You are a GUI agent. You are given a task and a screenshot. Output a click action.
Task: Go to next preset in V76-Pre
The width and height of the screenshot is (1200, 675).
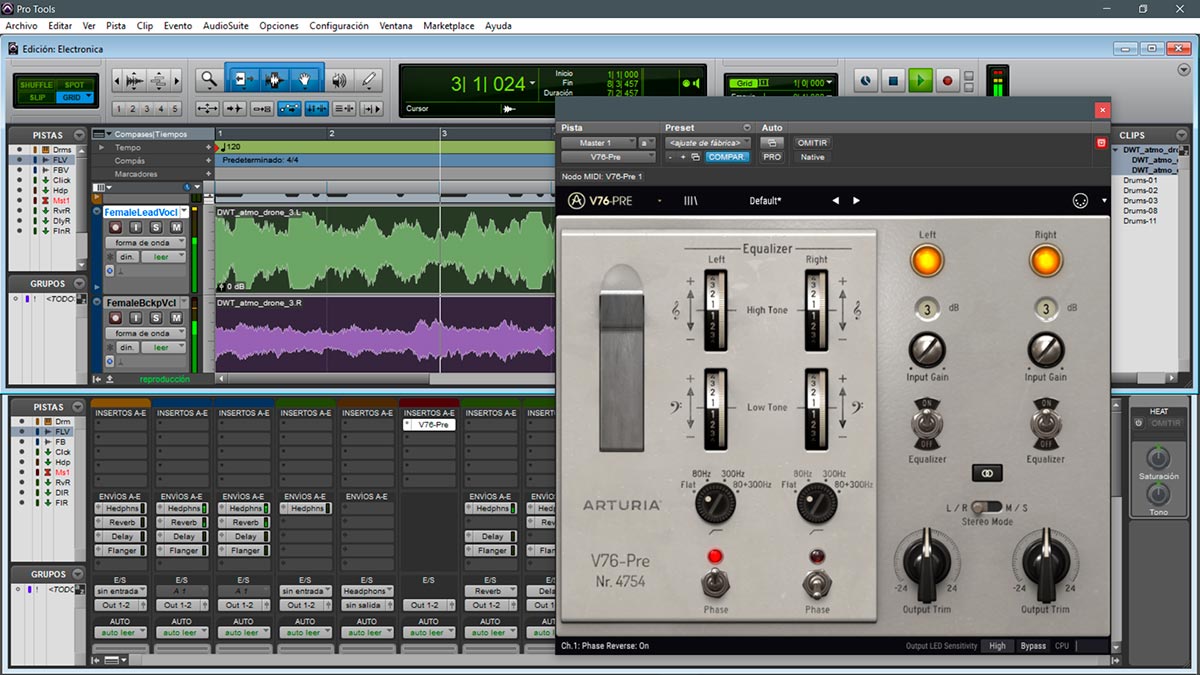[856, 200]
